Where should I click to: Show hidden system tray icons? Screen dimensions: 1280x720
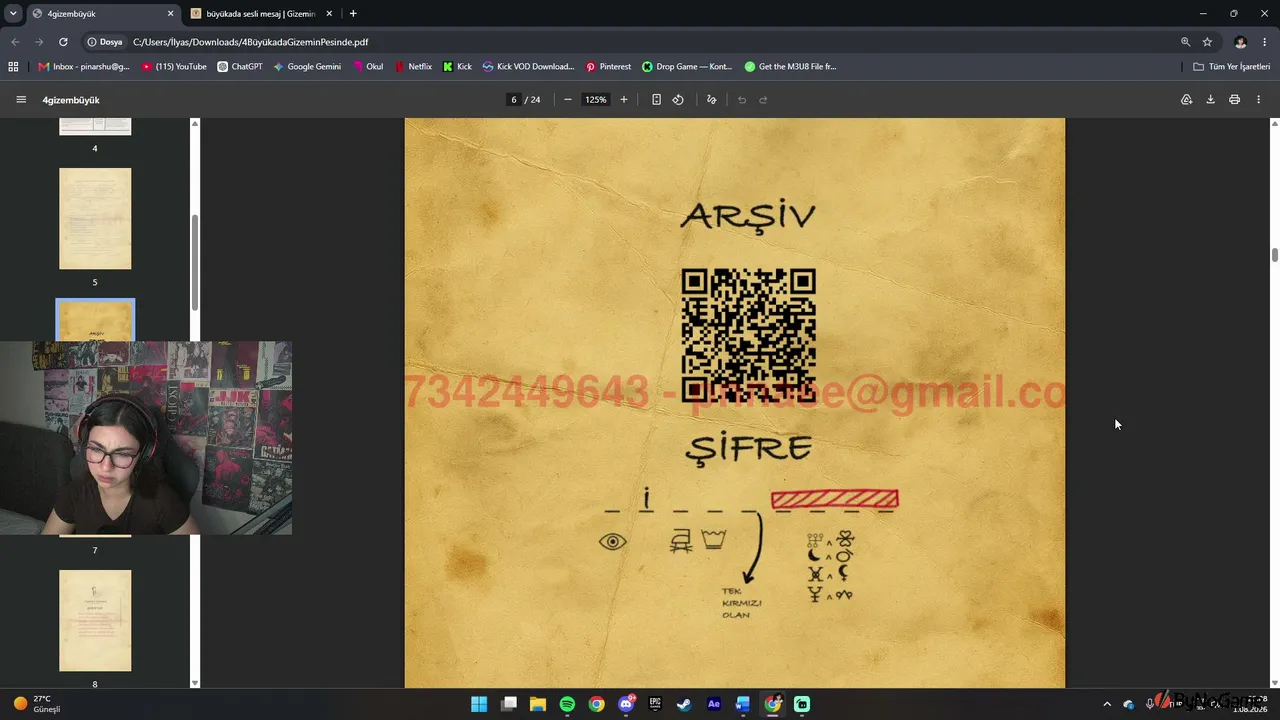tap(1107, 704)
